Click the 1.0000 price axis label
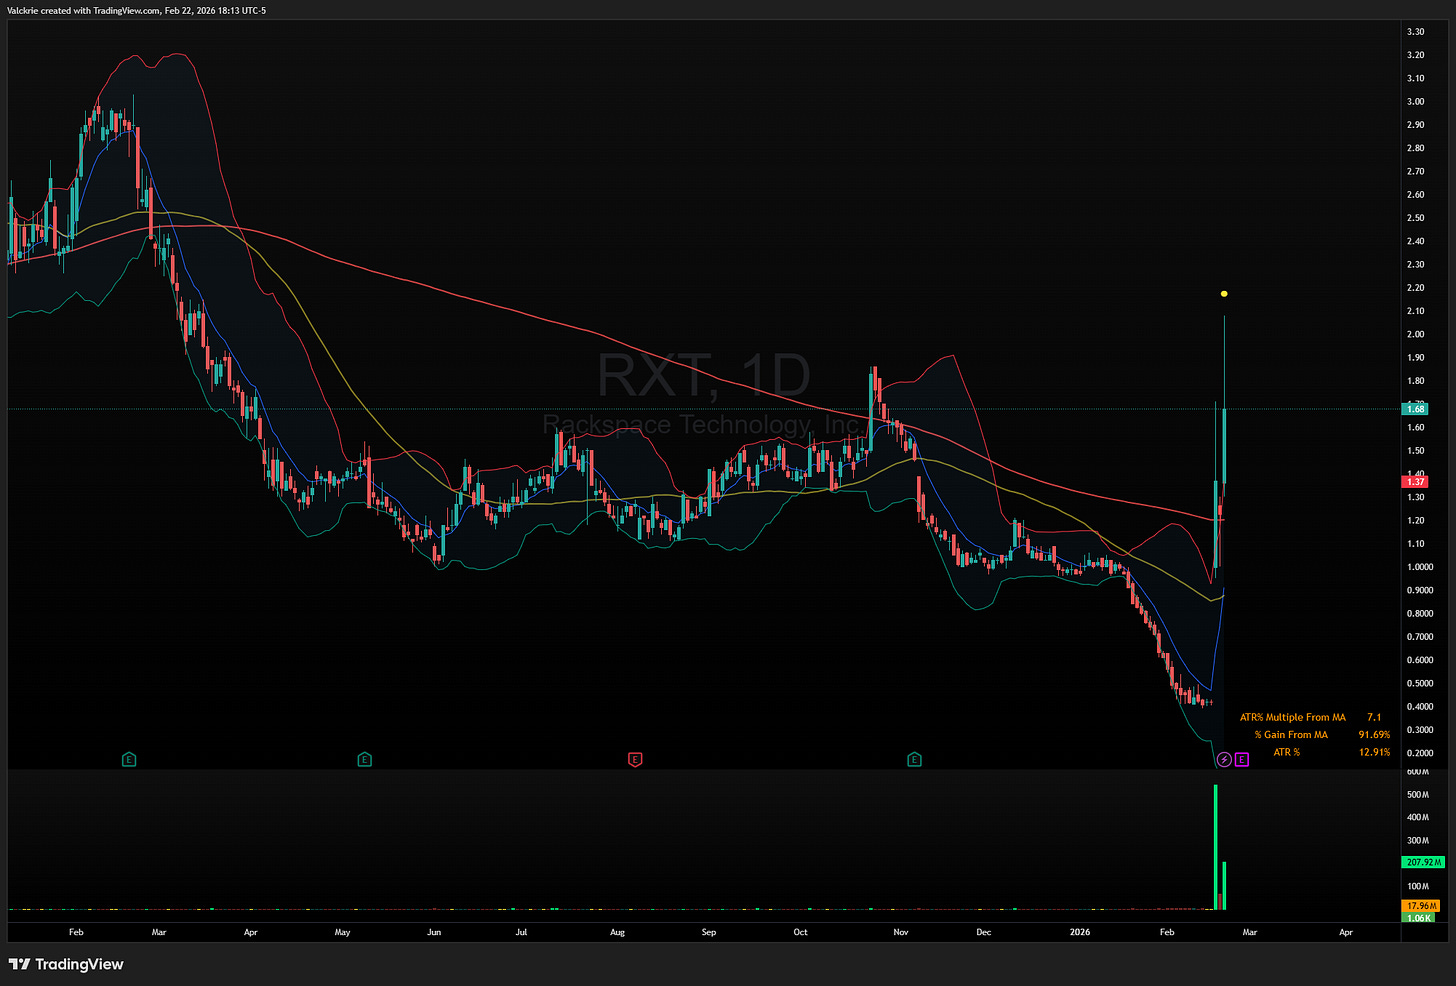The width and height of the screenshot is (1456, 986). point(1419,567)
